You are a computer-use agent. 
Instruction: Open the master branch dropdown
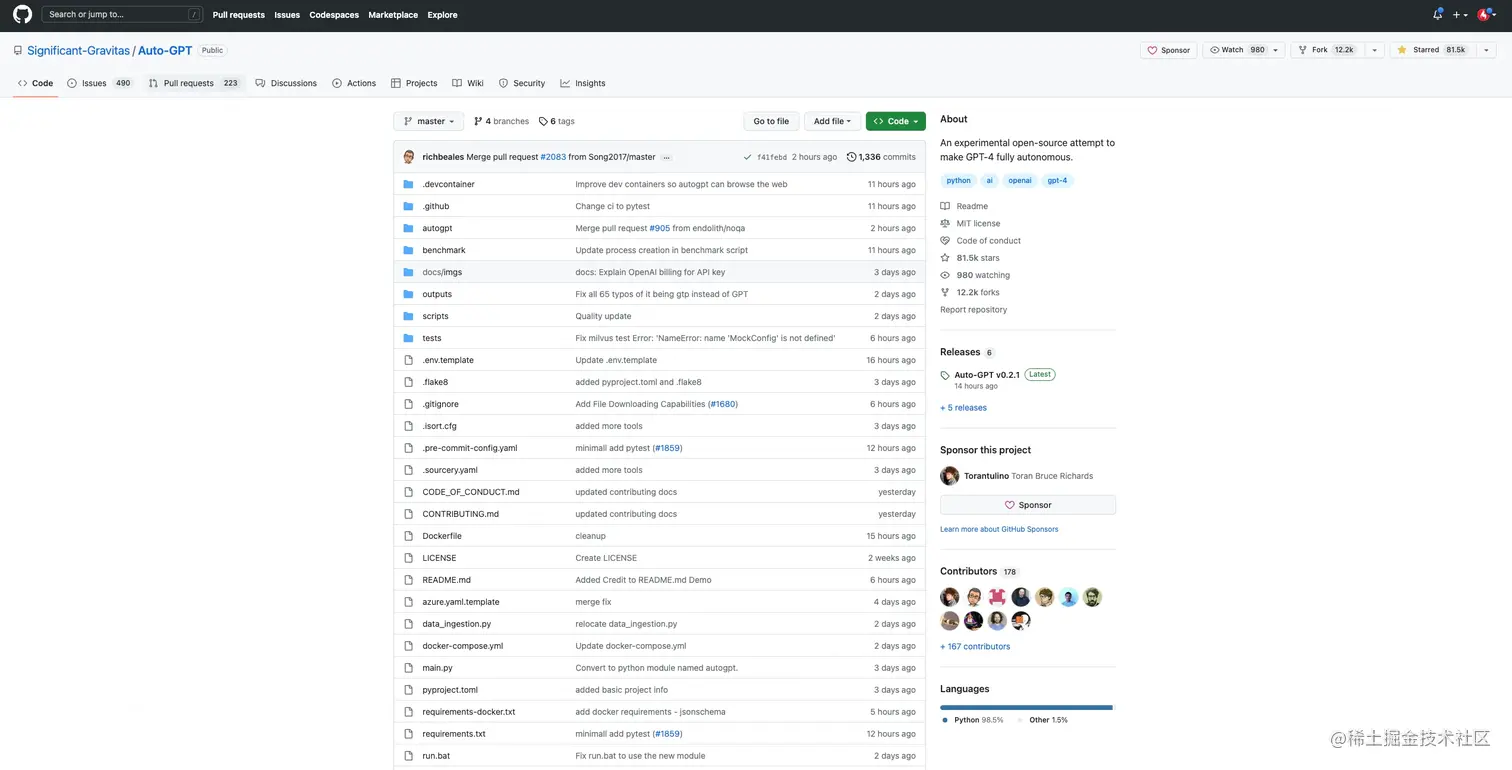429,121
